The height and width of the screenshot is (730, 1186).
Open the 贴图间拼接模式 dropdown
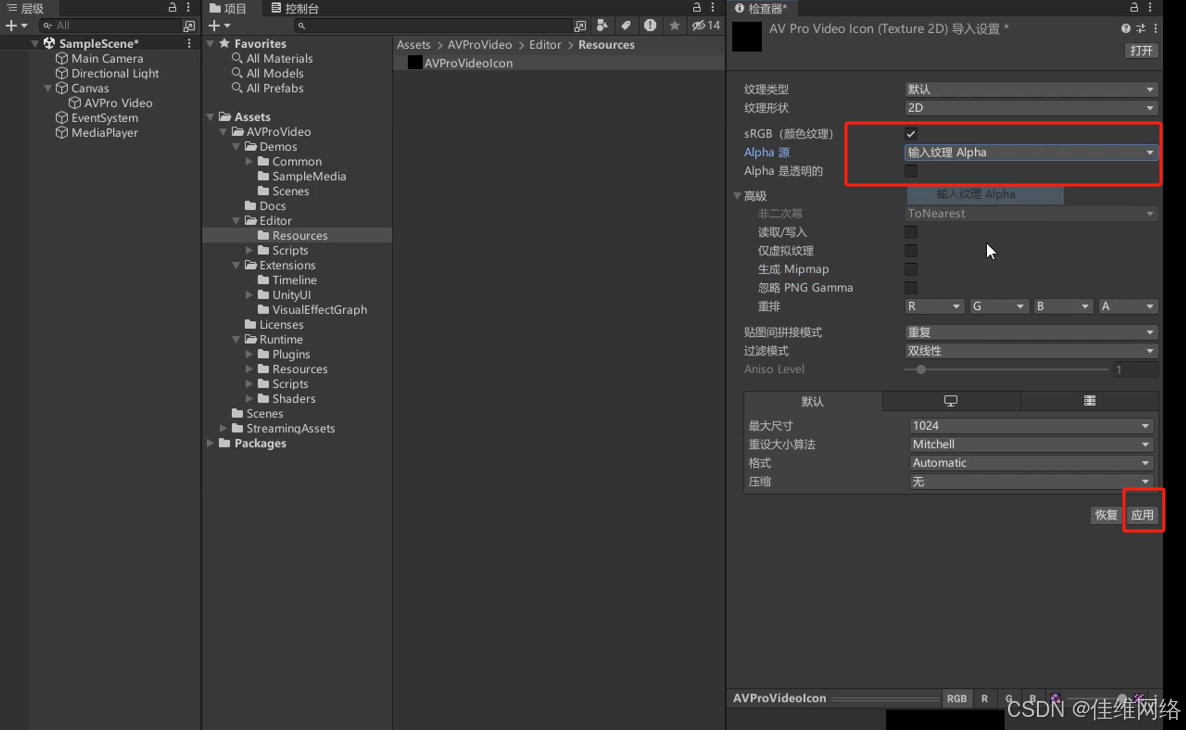coord(1031,332)
